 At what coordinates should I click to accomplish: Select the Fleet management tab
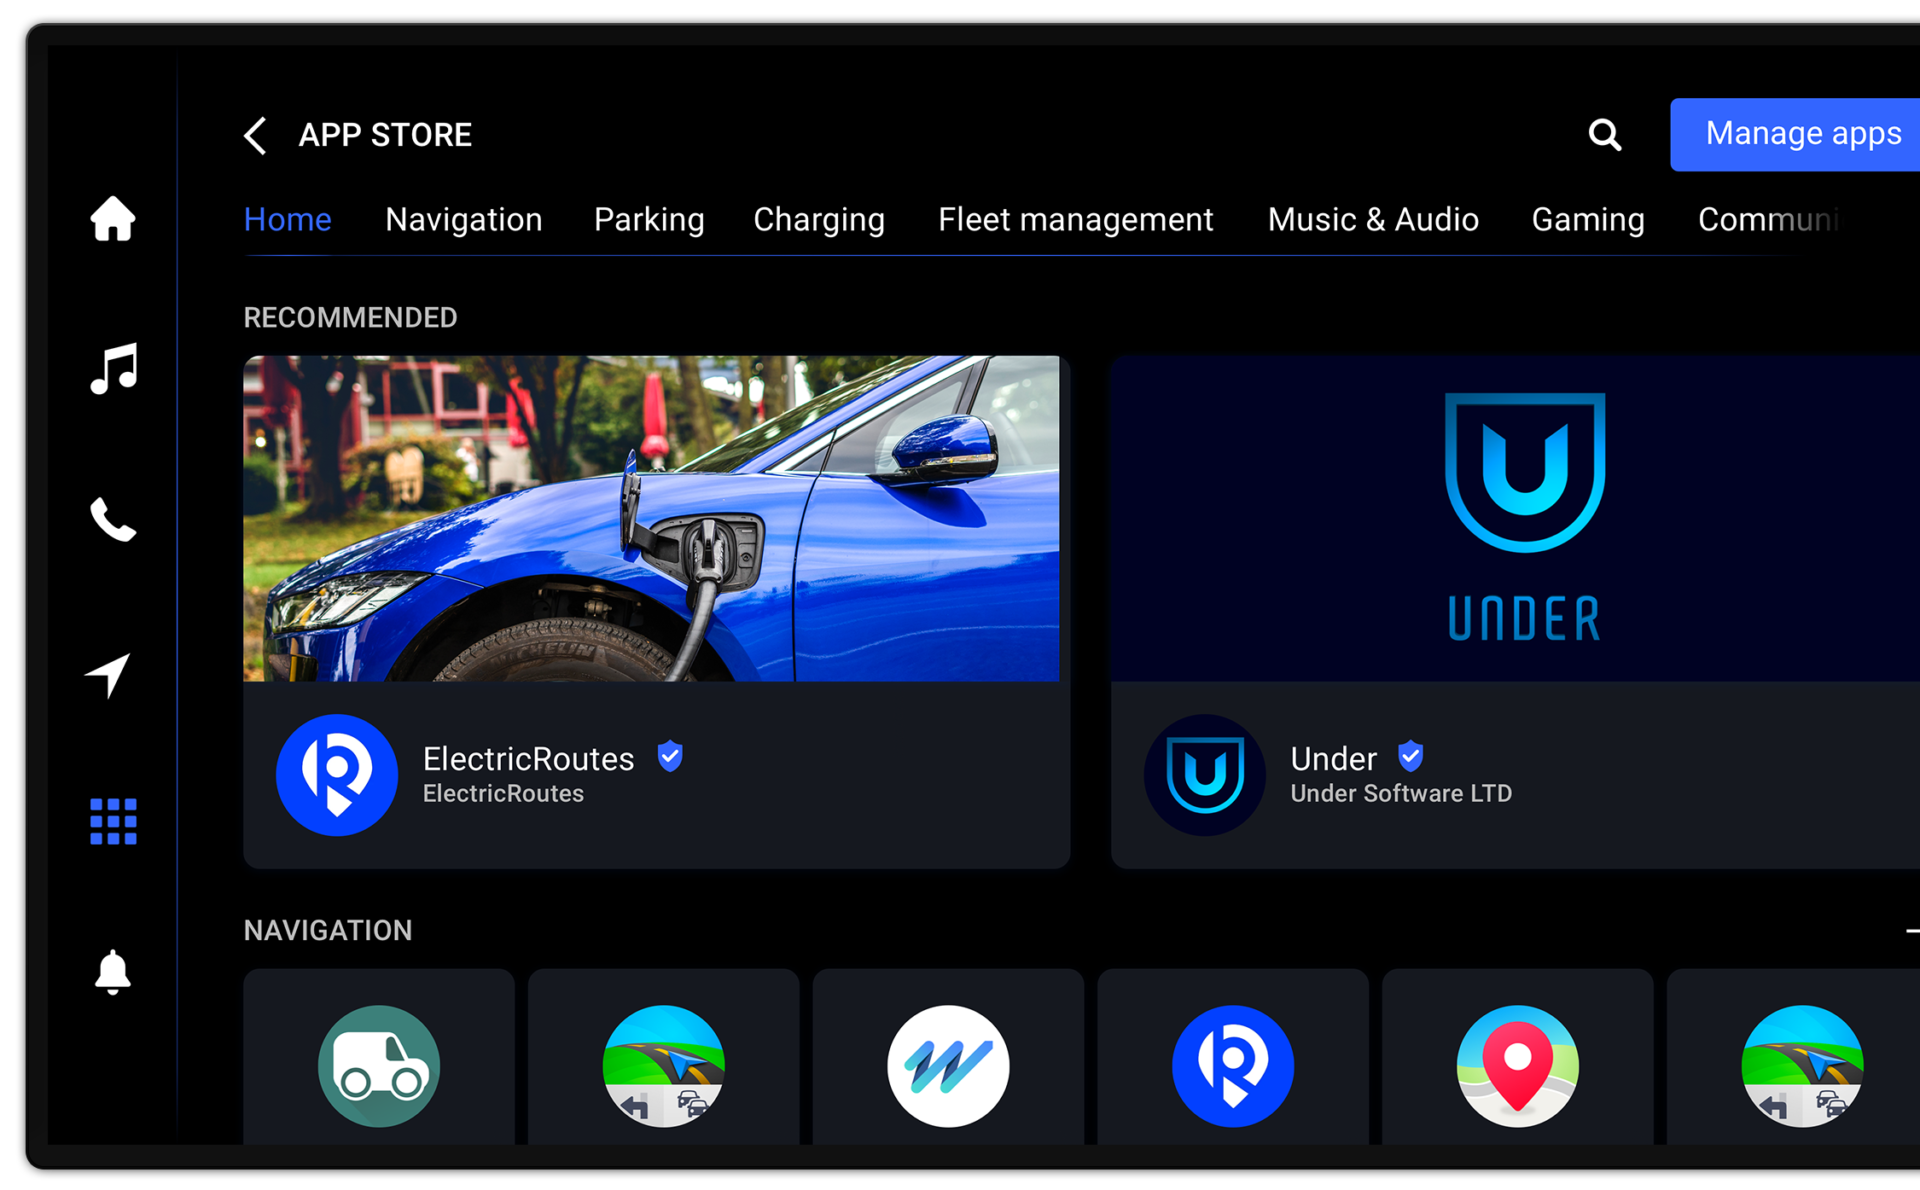1075,219
